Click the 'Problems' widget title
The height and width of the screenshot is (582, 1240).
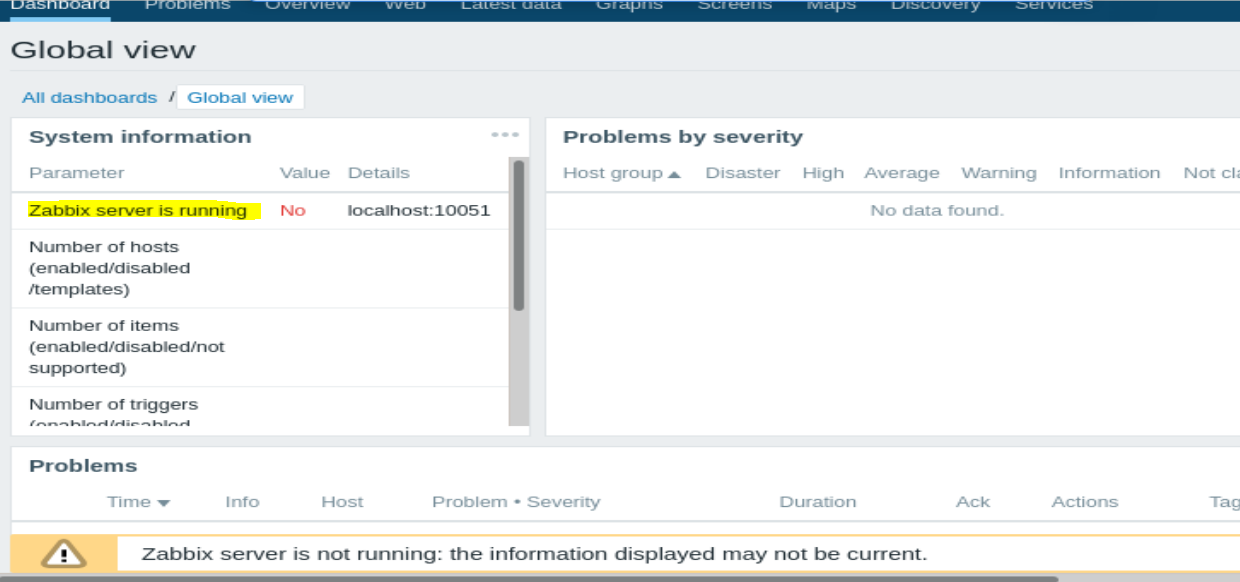(x=83, y=466)
